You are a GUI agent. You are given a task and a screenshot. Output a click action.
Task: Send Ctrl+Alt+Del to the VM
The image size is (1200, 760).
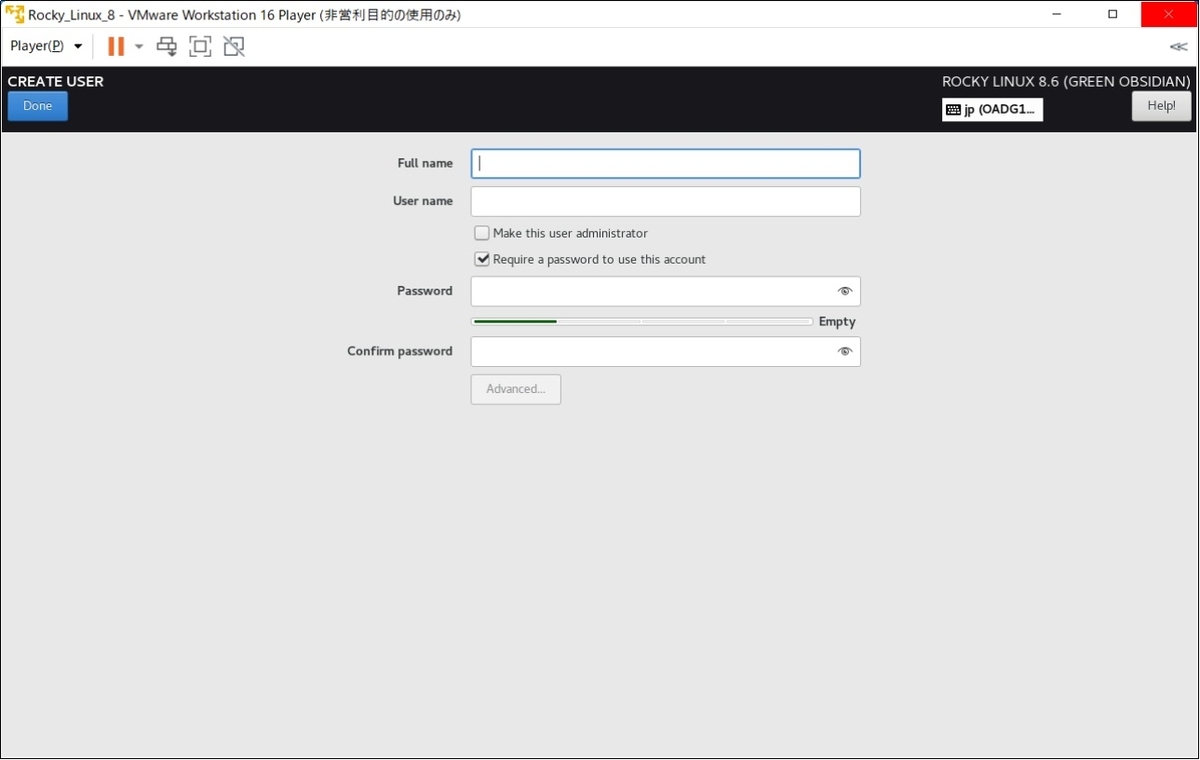tap(166, 46)
